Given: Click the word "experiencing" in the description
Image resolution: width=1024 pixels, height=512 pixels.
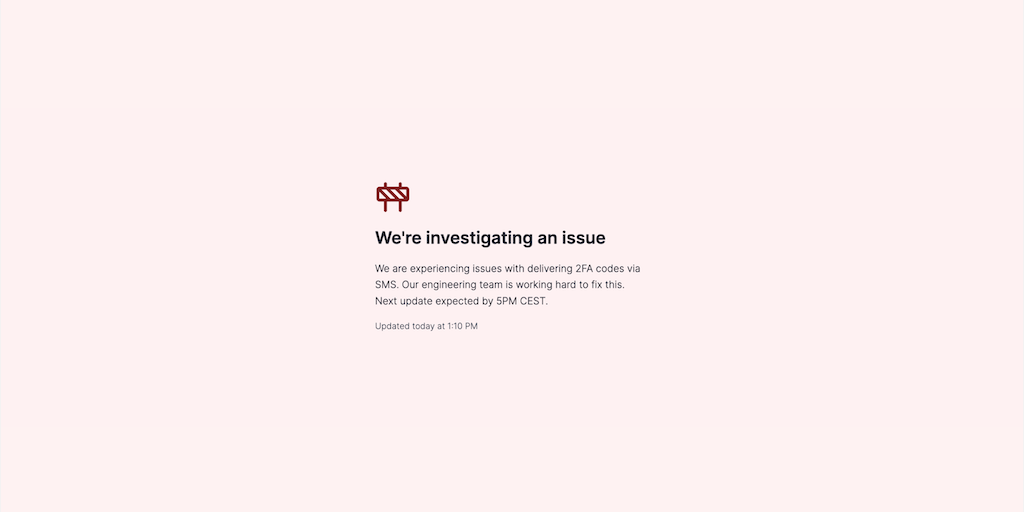Looking at the screenshot, I should coord(440,268).
